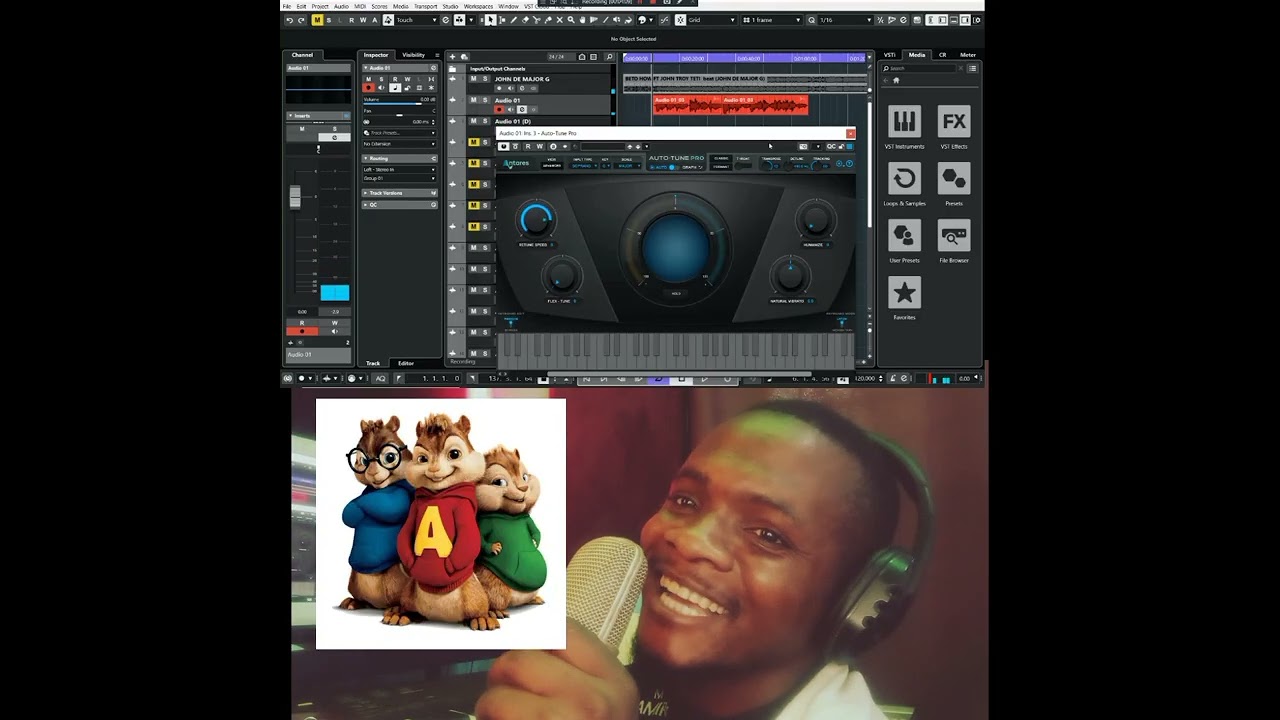Screen dimensions: 1280x720
Task: Open Auto-Tune MAJOR scale dropdown
Action: click(x=627, y=166)
